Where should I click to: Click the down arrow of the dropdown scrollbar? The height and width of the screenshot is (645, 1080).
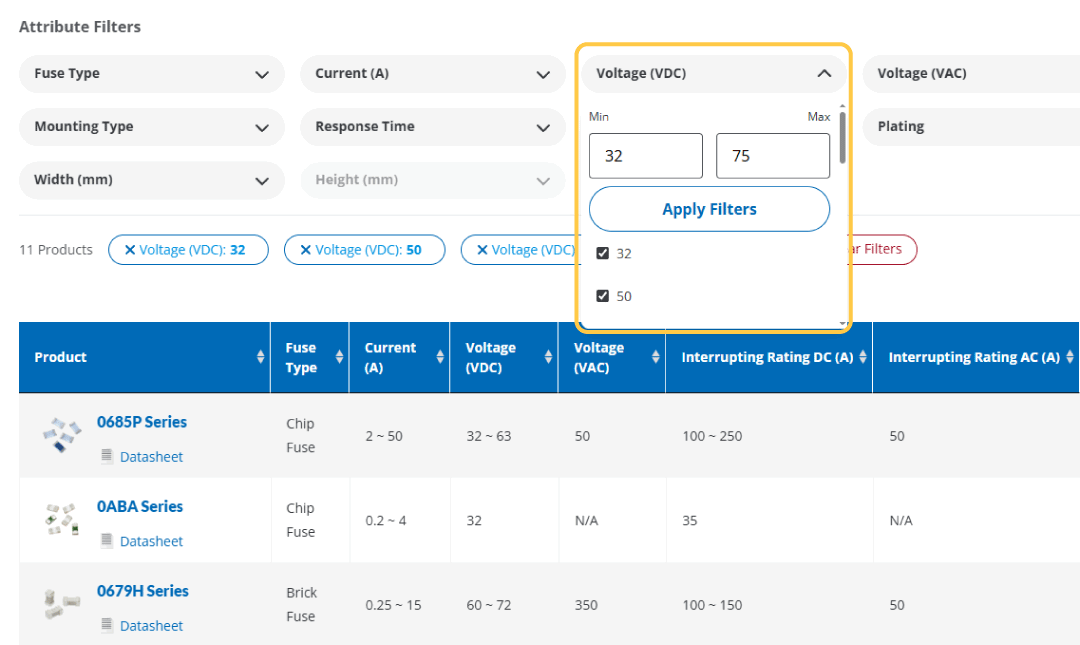point(842,322)
